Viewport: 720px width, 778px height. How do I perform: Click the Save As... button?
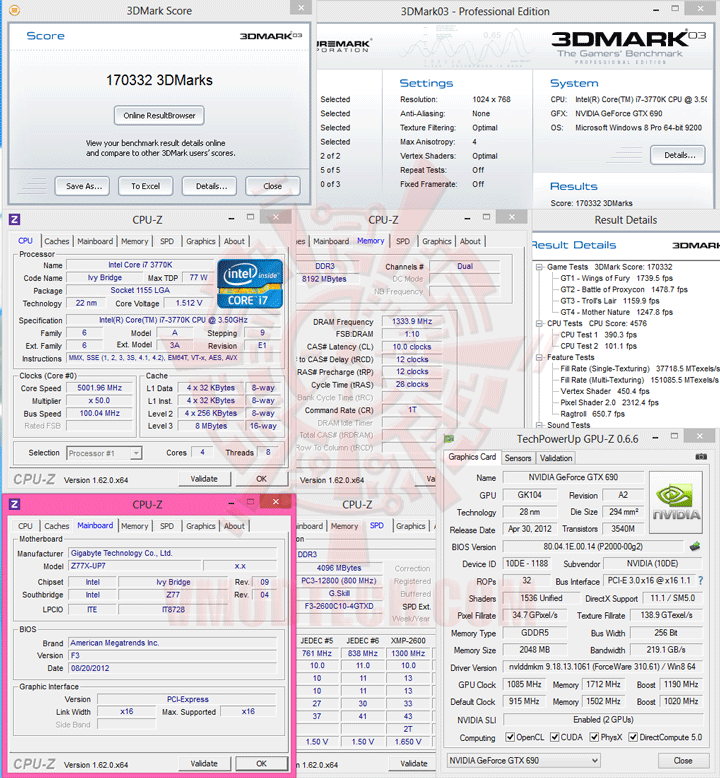82,186
